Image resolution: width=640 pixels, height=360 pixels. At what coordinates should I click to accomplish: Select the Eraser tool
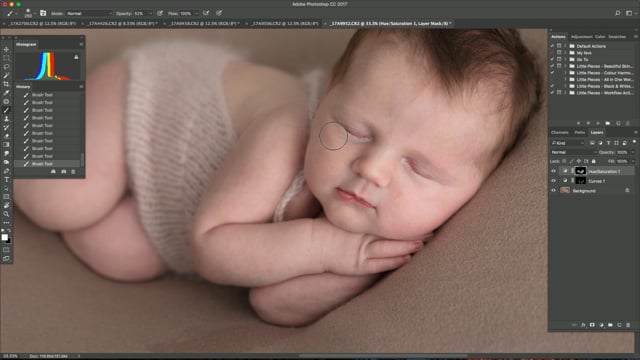tap(6, 136)
